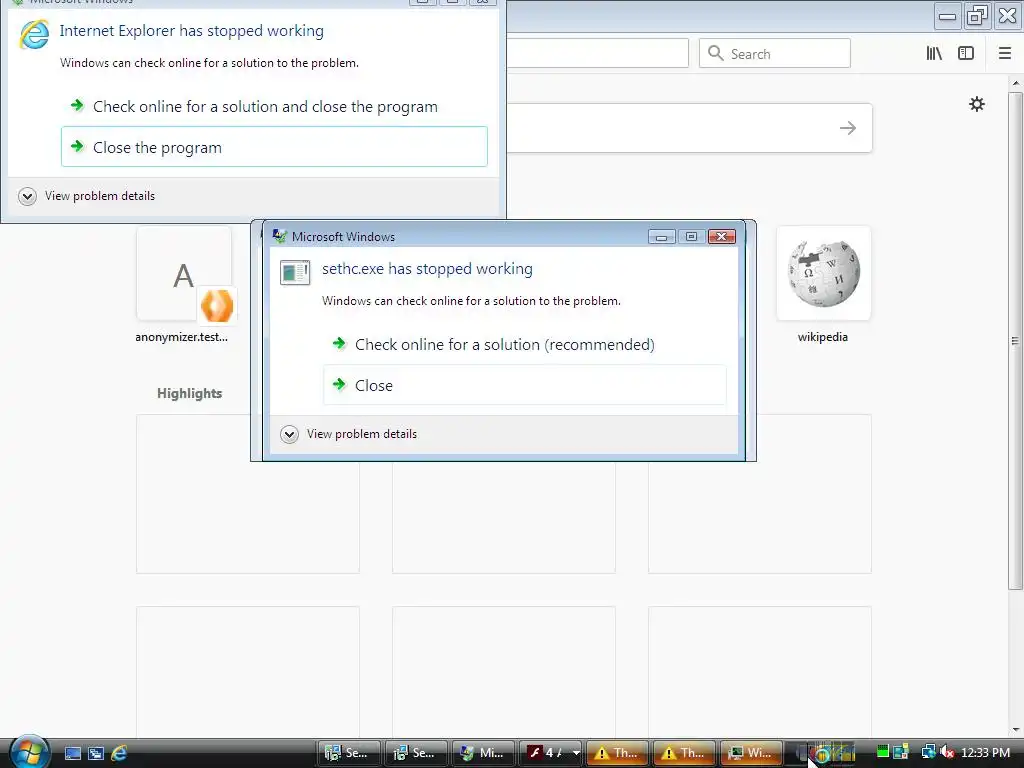Launch Internet Explorer from quick launch
The image size is (1024, 768).
tap(119, 753)
